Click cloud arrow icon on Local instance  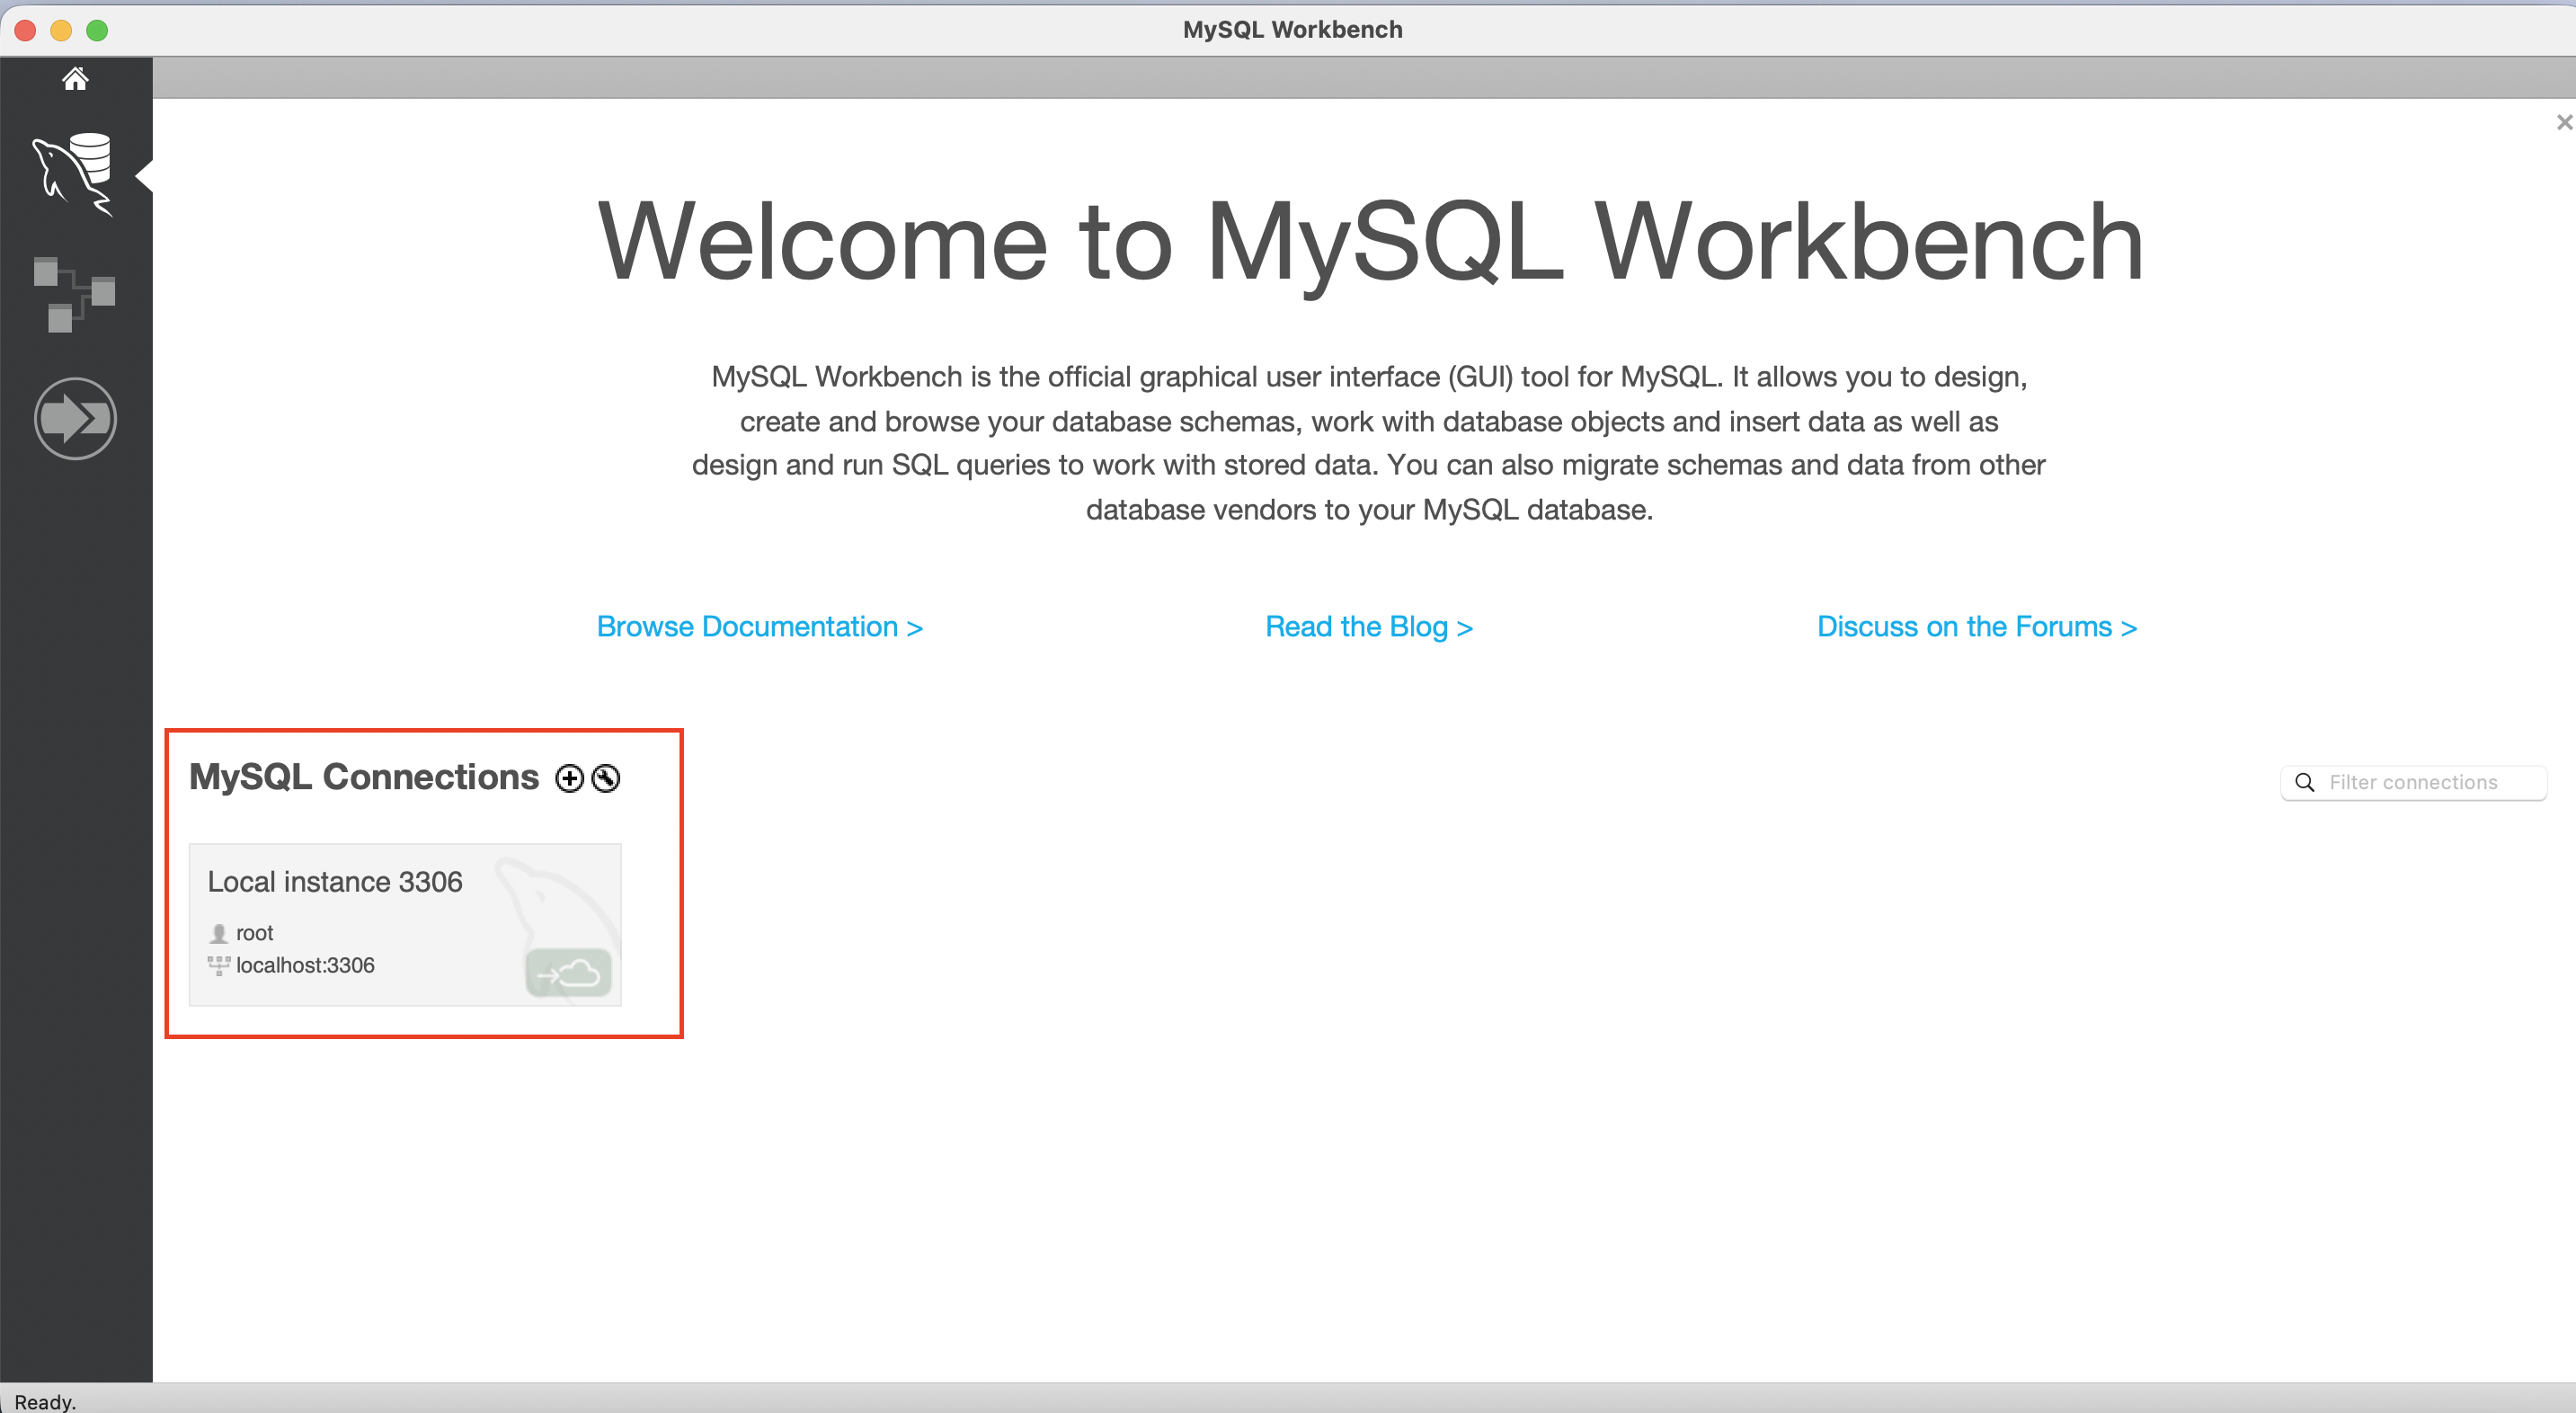click(568, 972)
